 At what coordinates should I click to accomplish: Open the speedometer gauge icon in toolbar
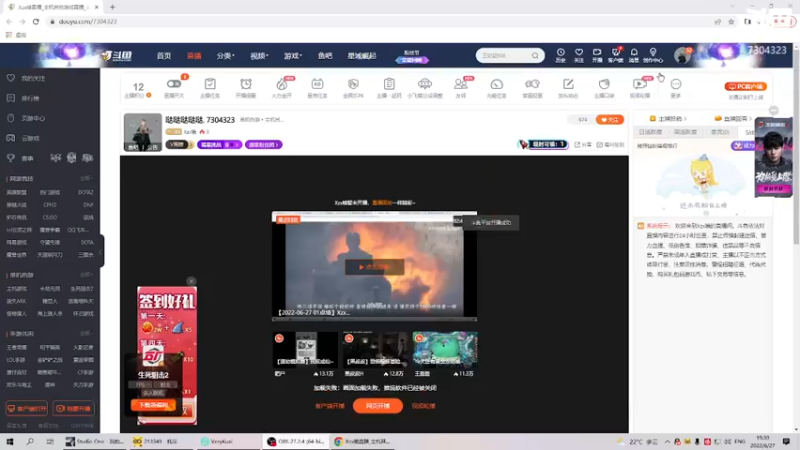pos(496,84)
